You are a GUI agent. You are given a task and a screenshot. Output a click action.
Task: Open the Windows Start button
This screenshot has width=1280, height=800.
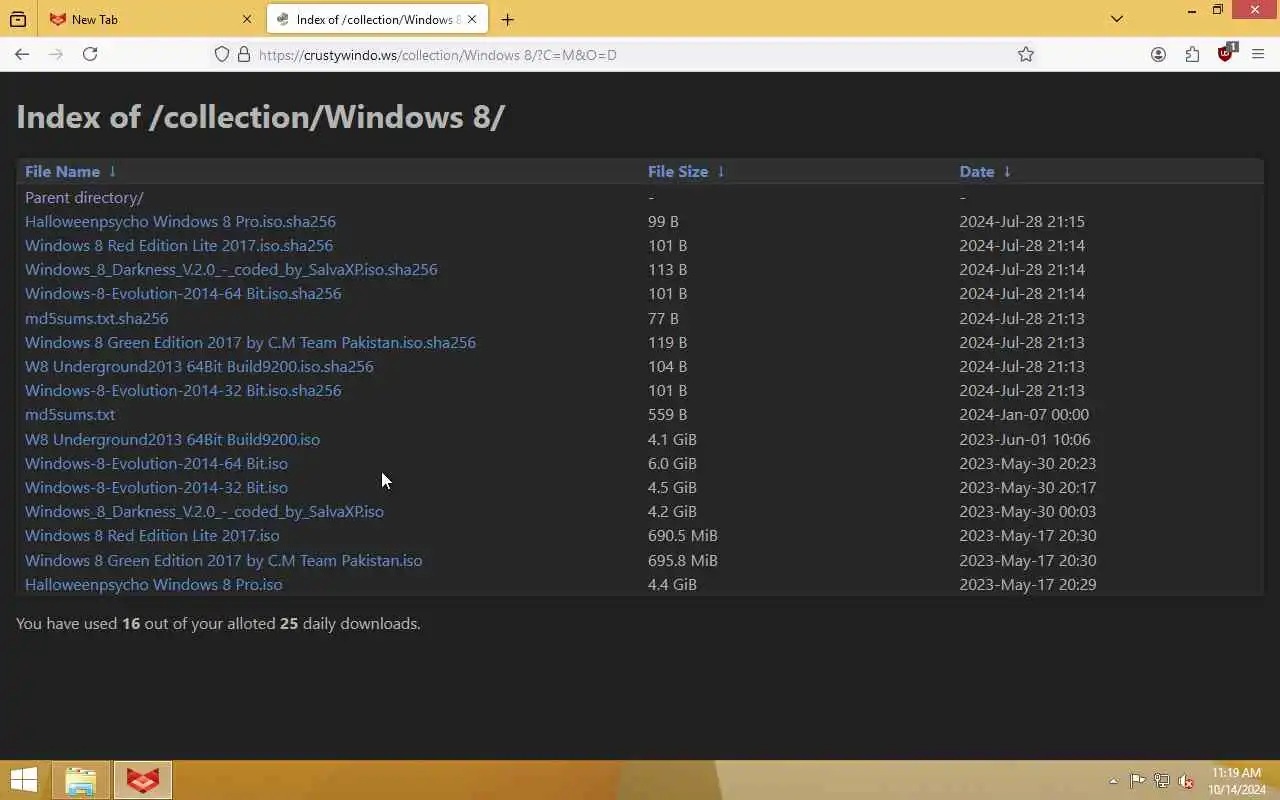point(24,780)
